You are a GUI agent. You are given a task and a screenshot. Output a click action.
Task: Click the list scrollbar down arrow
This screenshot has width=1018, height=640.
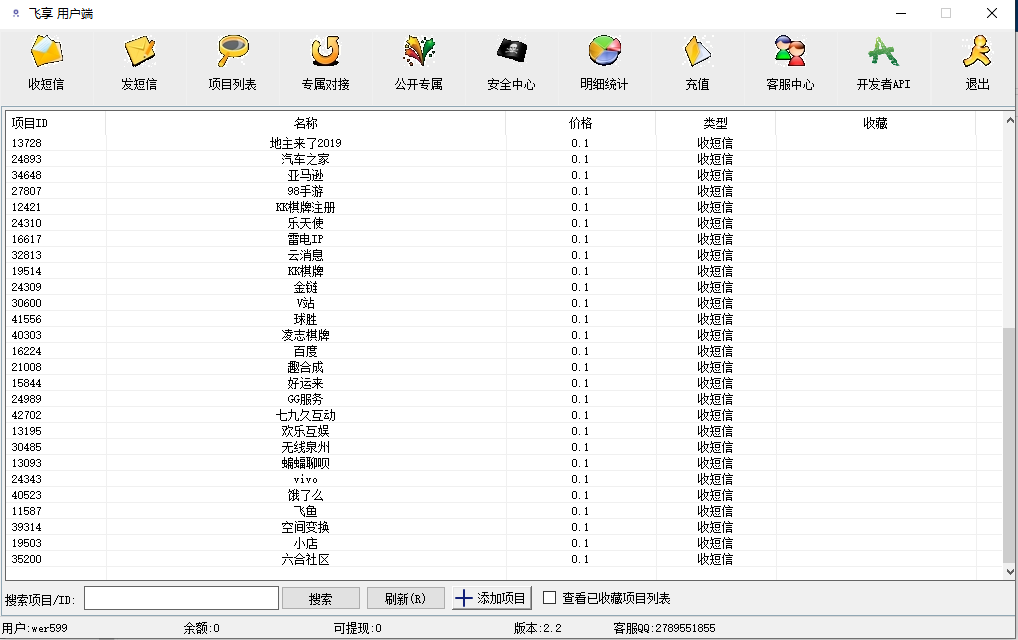coord(1010,572)
